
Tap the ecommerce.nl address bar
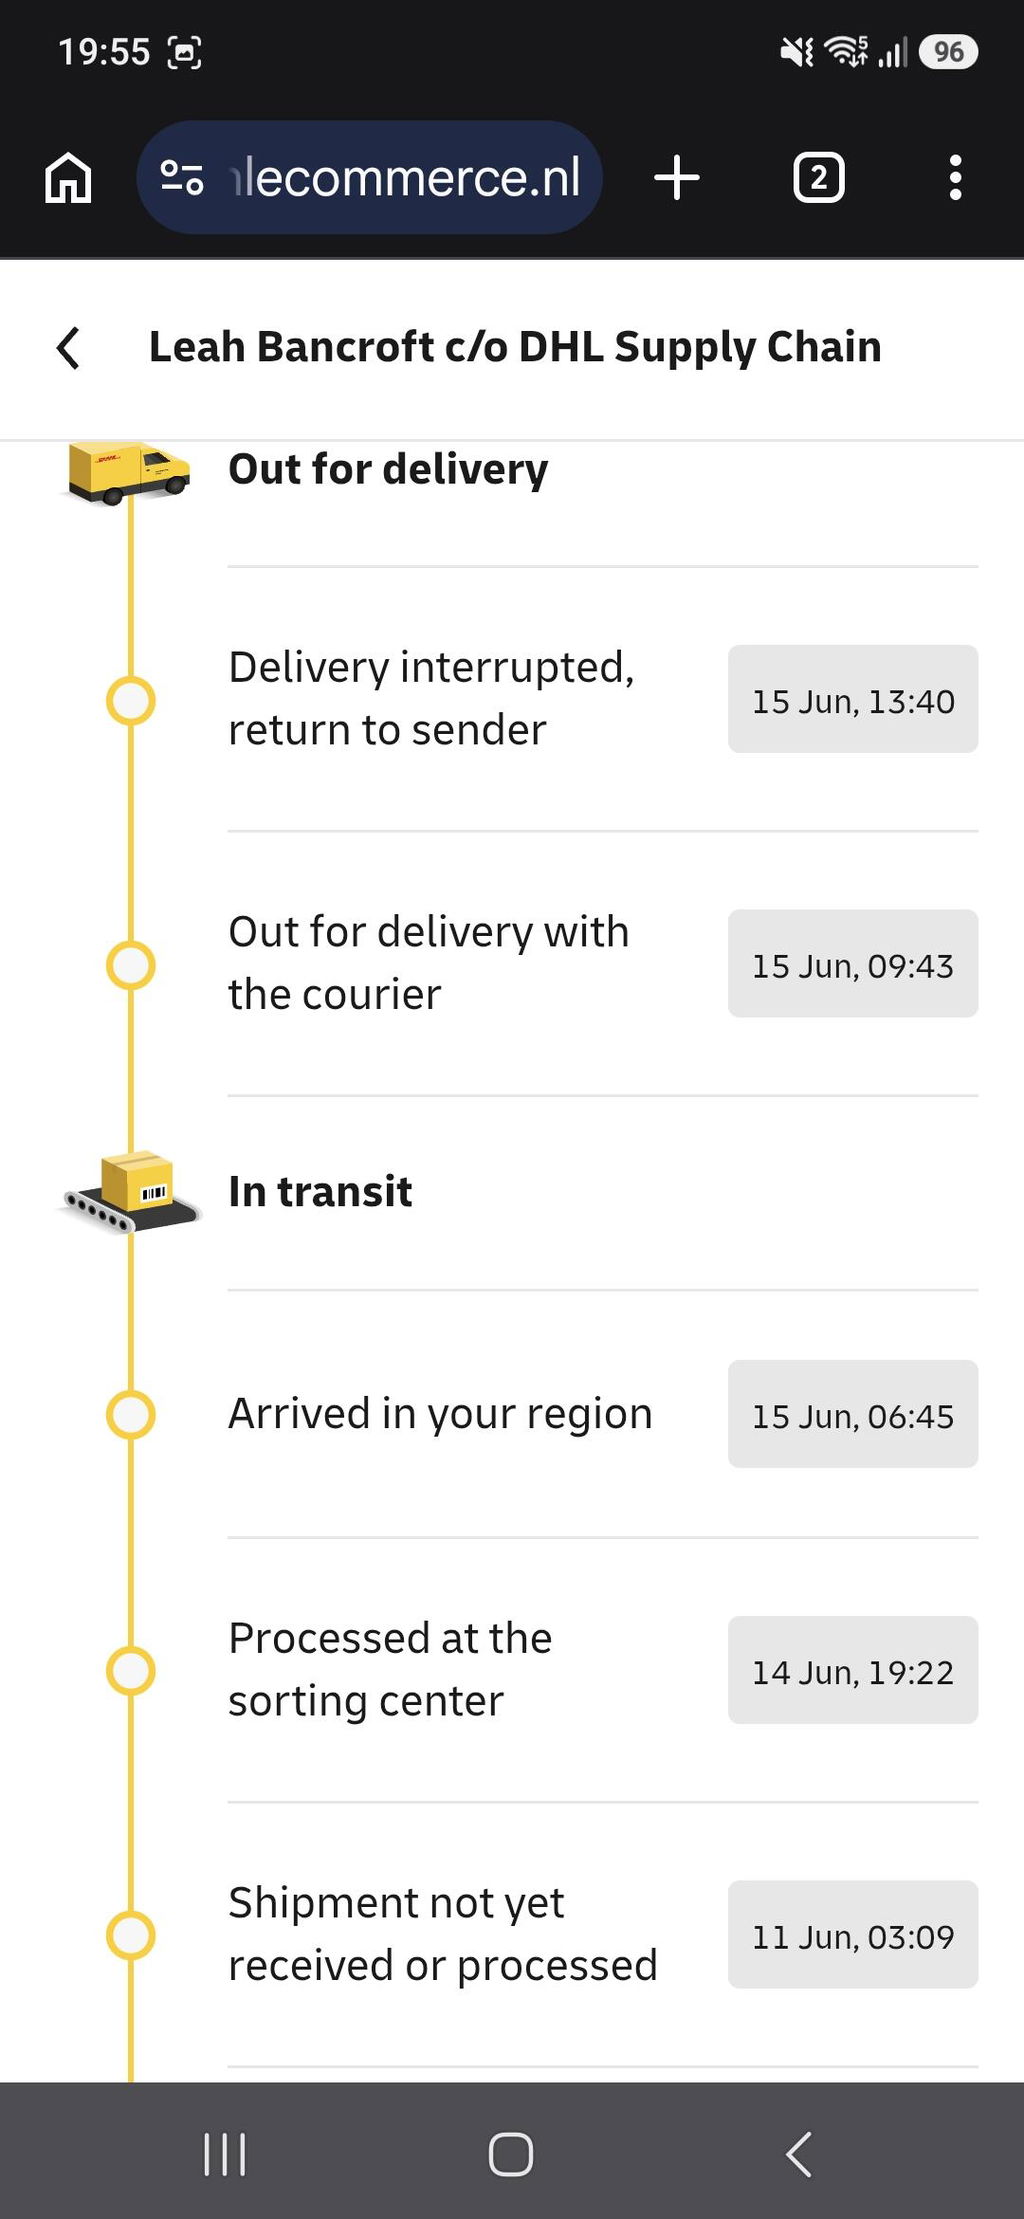[x=369, y=178]
